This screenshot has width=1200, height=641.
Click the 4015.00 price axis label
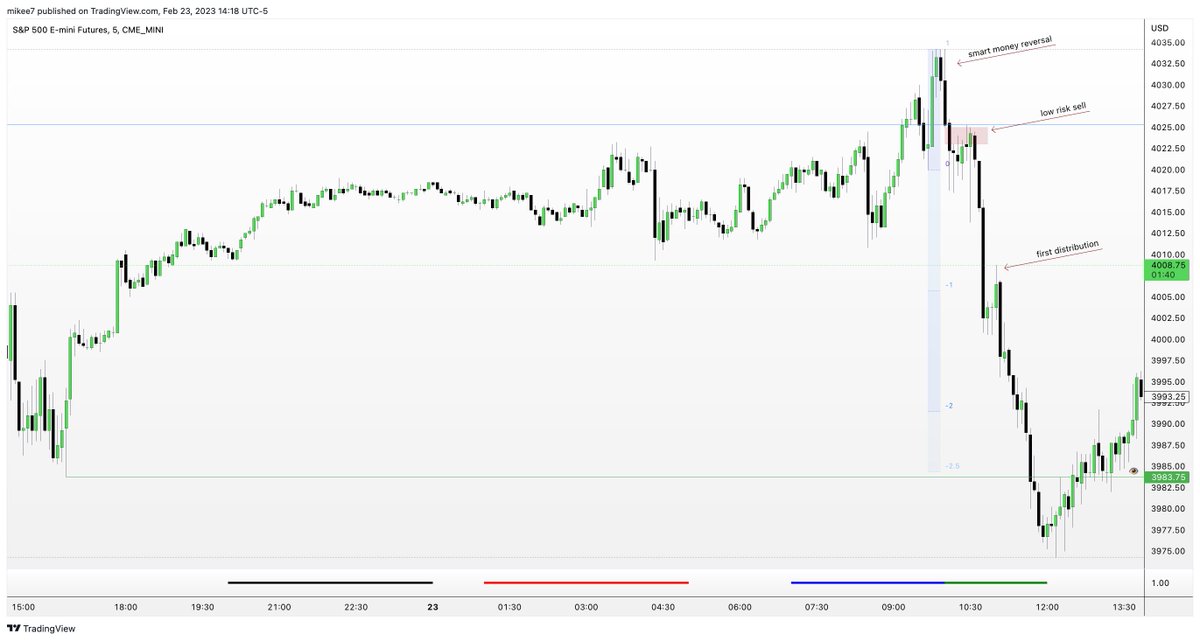pos(1167,212)
